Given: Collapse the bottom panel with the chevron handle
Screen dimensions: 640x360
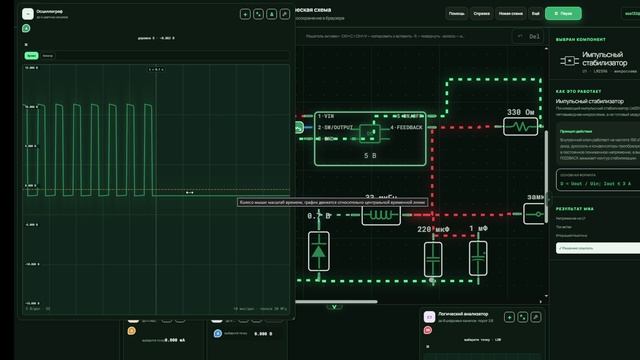Looking at the screenshot, I should (x=334, y=307).
